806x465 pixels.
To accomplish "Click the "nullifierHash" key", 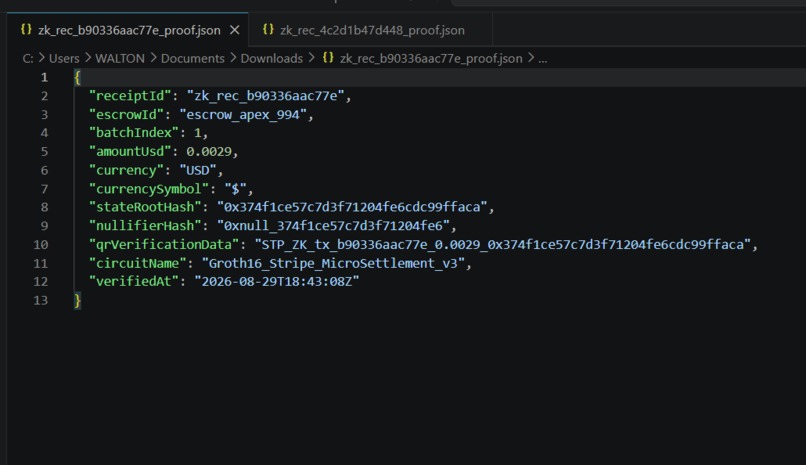I will tap(144, 226).
